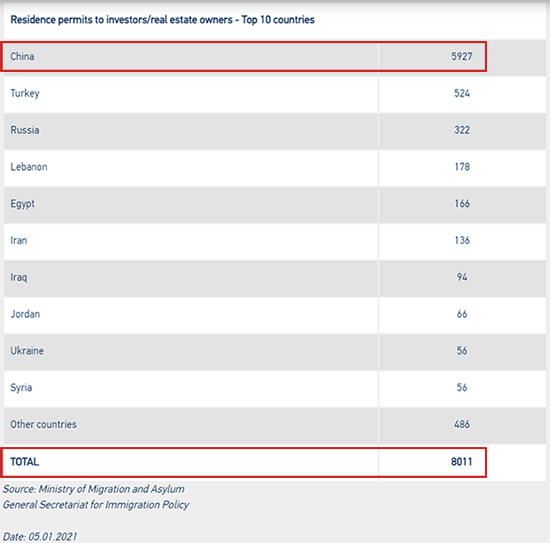550x543 pixels.
Task: Select the Syria row label
Action: 21,388
